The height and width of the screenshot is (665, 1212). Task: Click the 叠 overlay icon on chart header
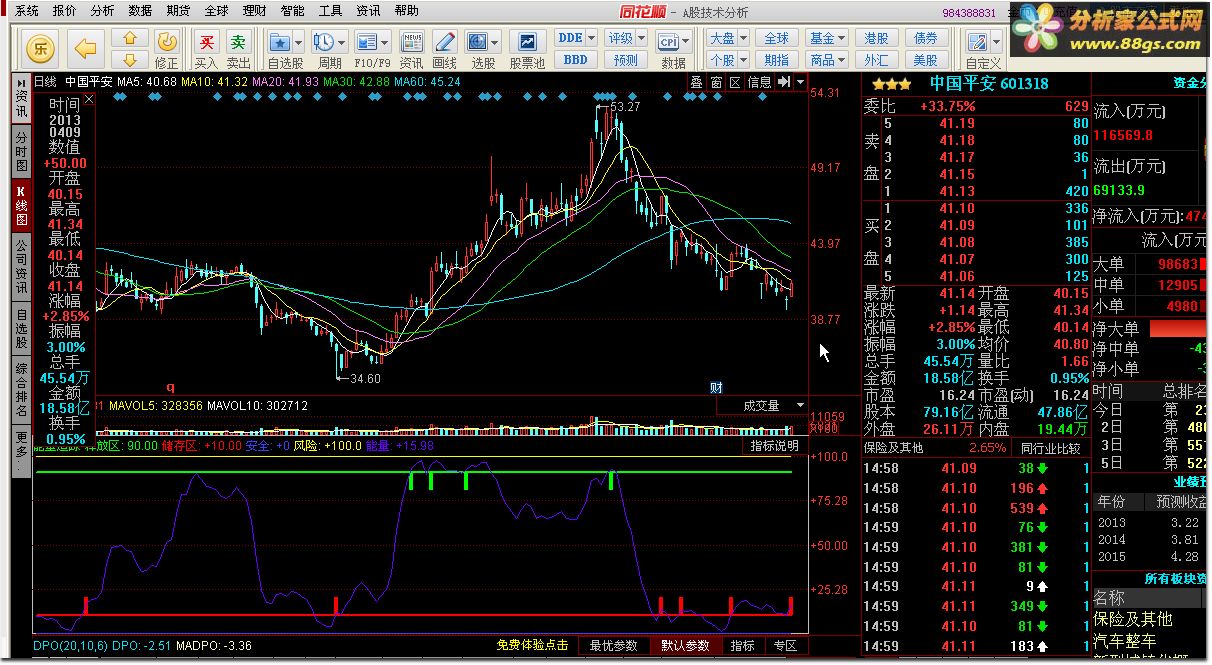(x=696, y=82)
